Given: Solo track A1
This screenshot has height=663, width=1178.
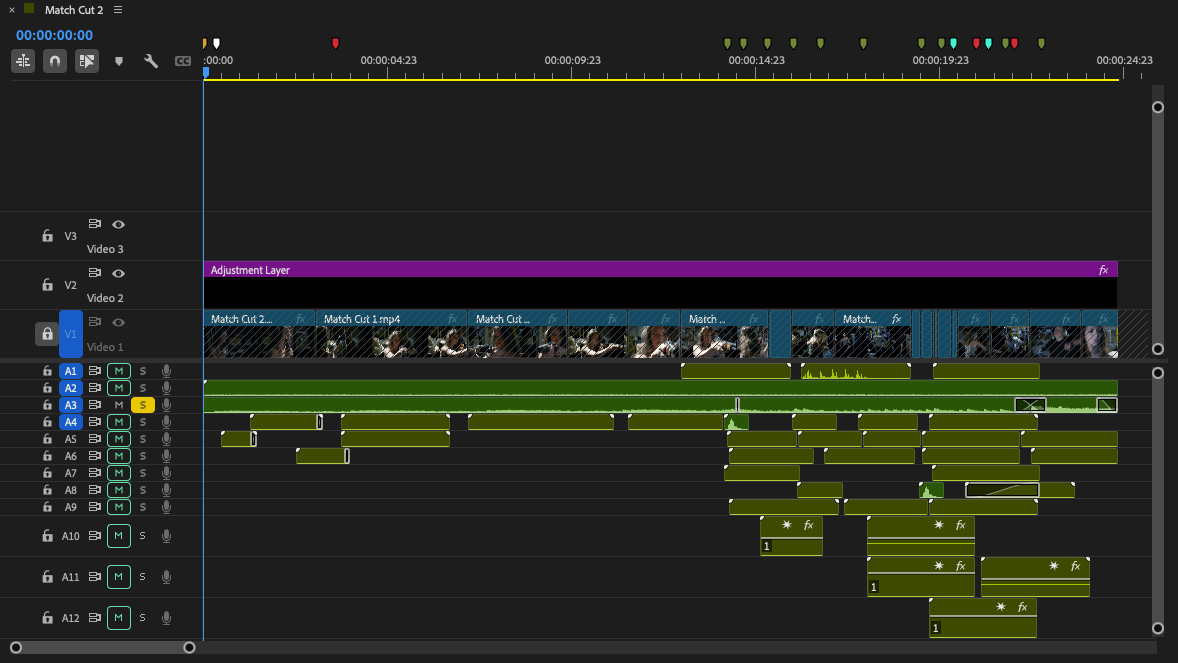Looking at the screenshot, I should (x=143, y=371).
